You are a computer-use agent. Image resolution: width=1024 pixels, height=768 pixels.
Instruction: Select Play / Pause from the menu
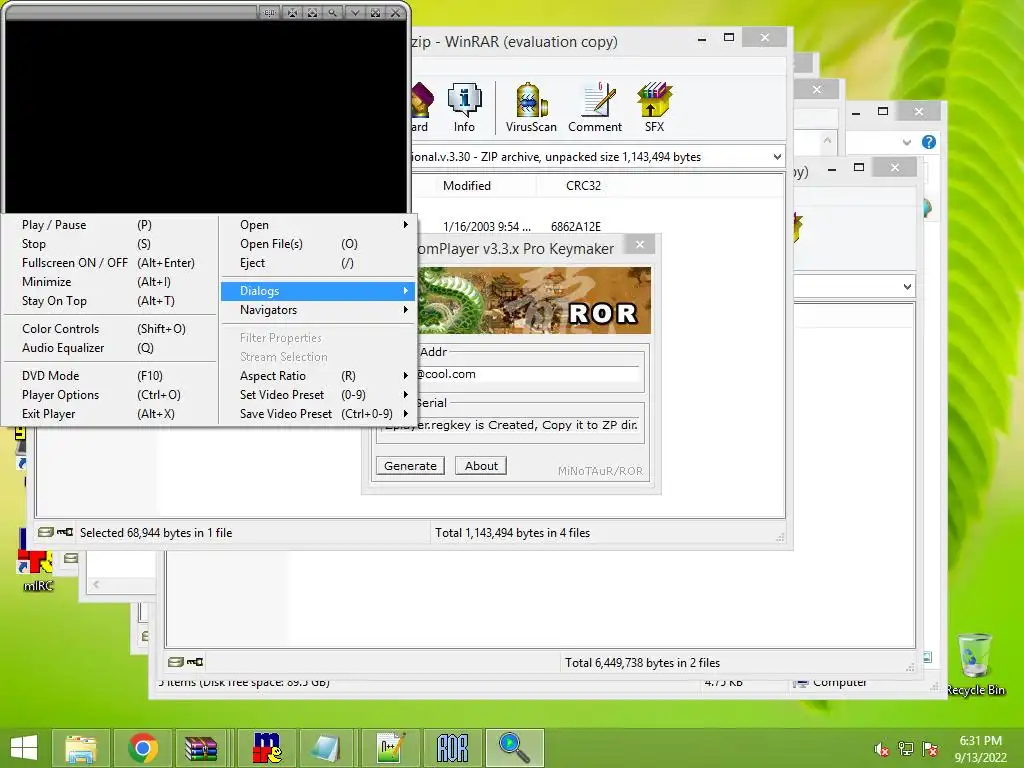pos(110,225)
